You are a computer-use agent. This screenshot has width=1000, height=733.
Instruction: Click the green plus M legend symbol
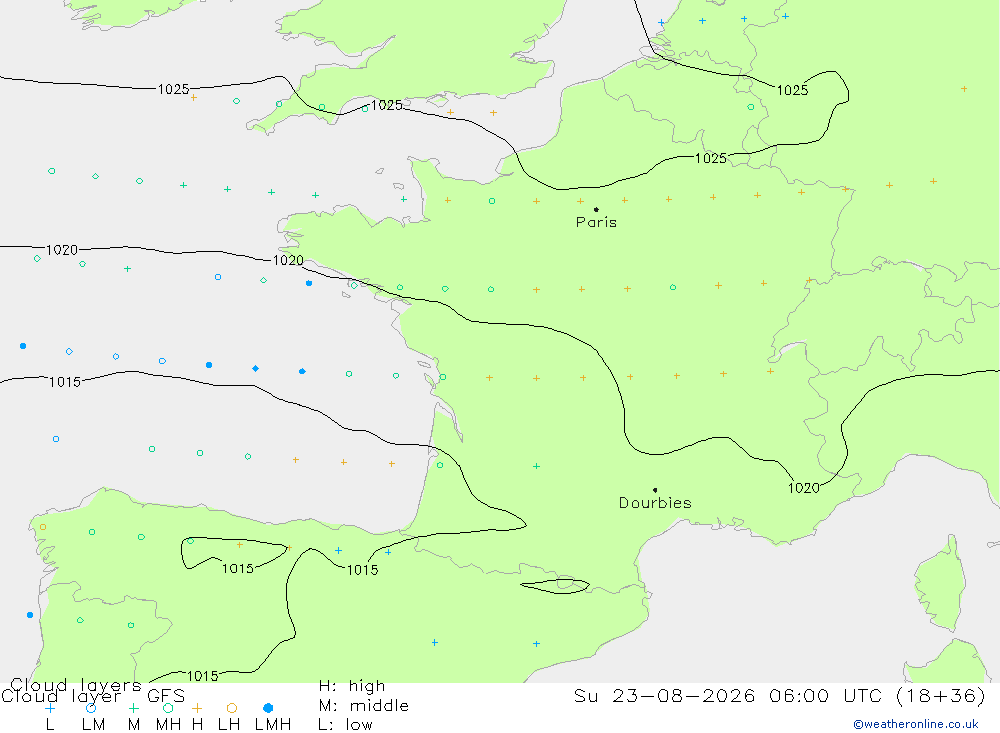[x=133, y=708]
